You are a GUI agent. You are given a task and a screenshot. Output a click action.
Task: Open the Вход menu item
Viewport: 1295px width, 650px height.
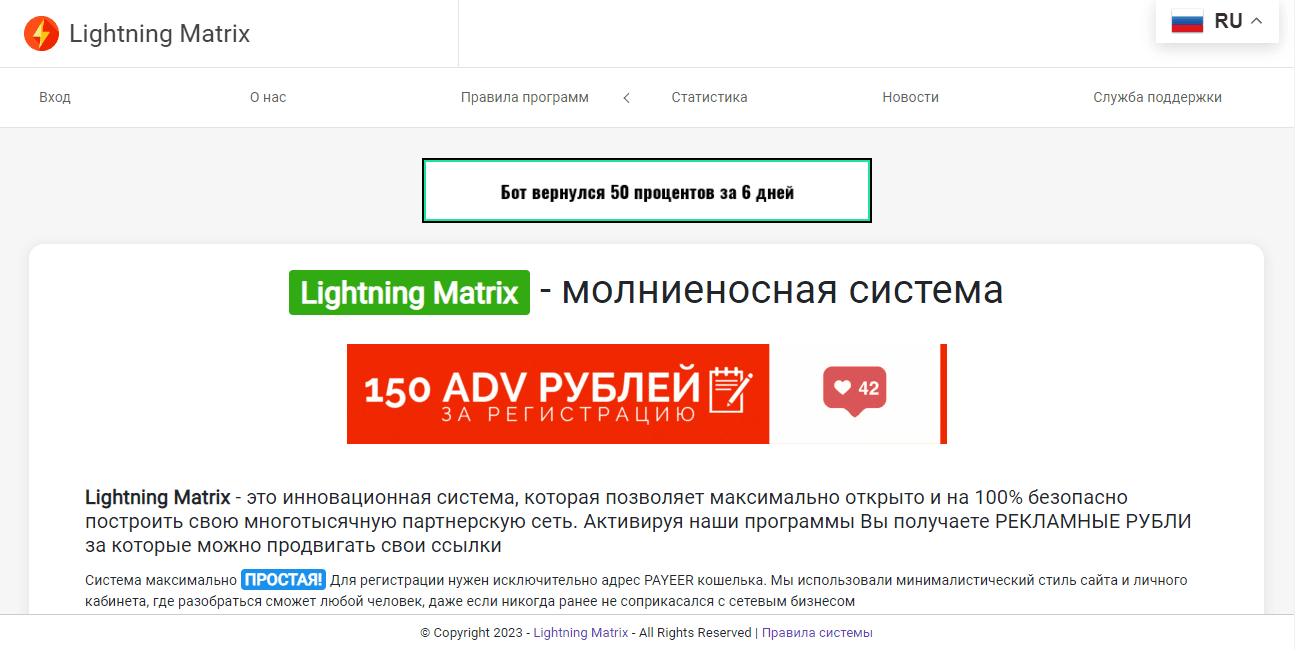55,97
